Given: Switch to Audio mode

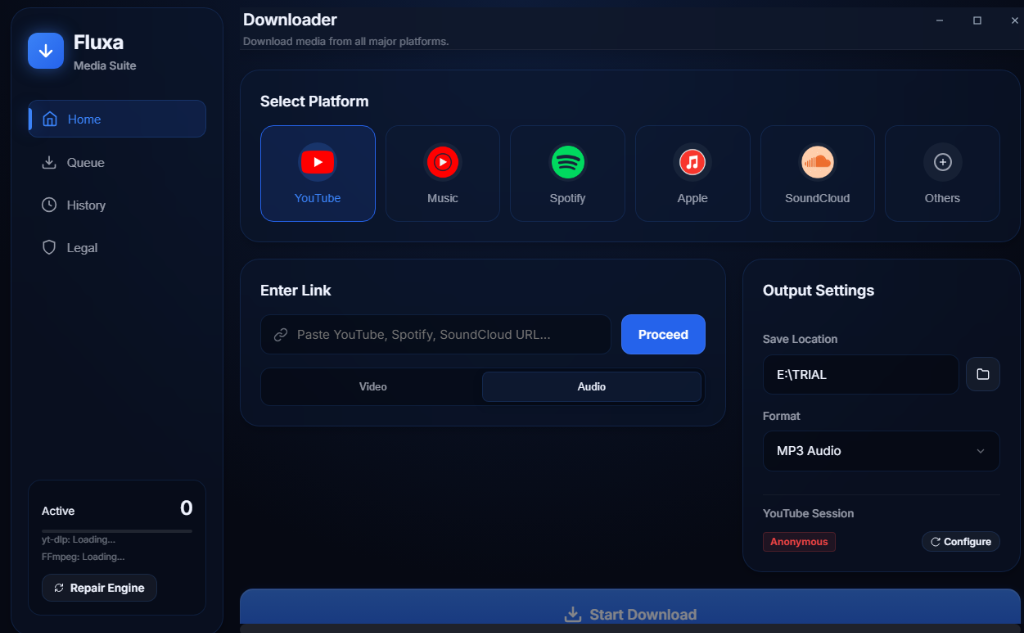Looking at the screenshot, I should point(592,387).
